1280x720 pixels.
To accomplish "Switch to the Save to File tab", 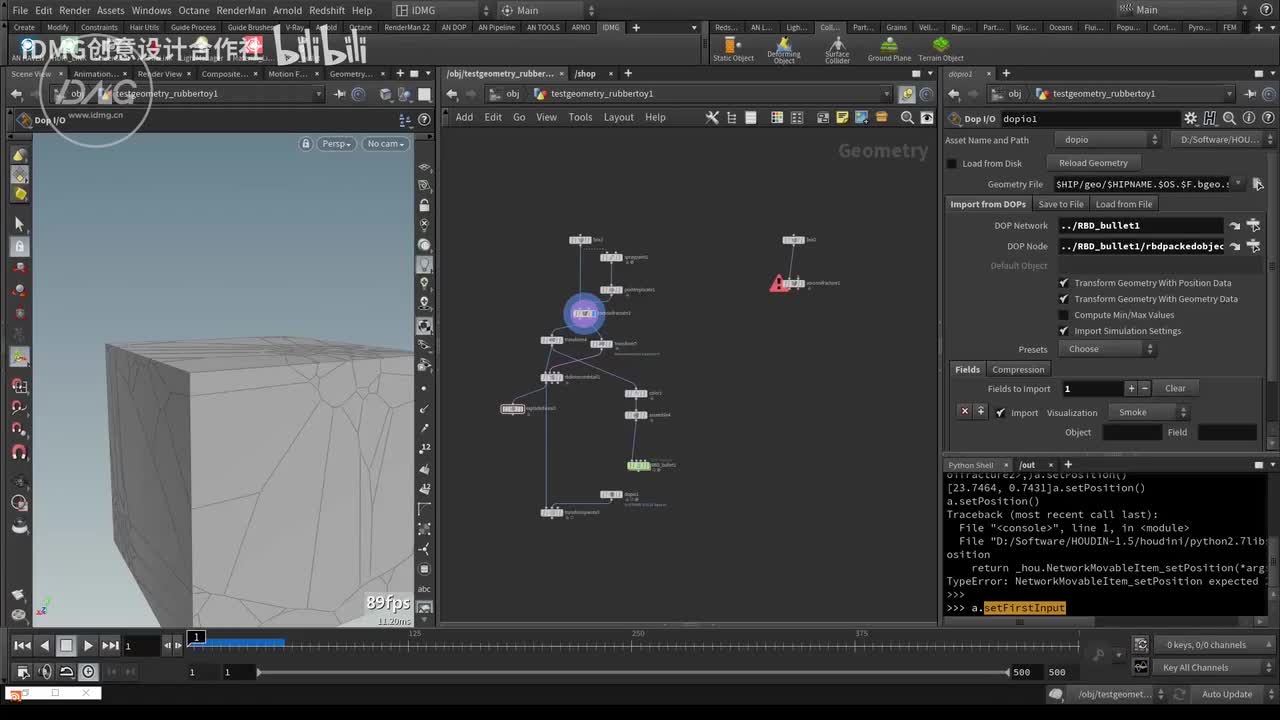I will (1060, 204).
